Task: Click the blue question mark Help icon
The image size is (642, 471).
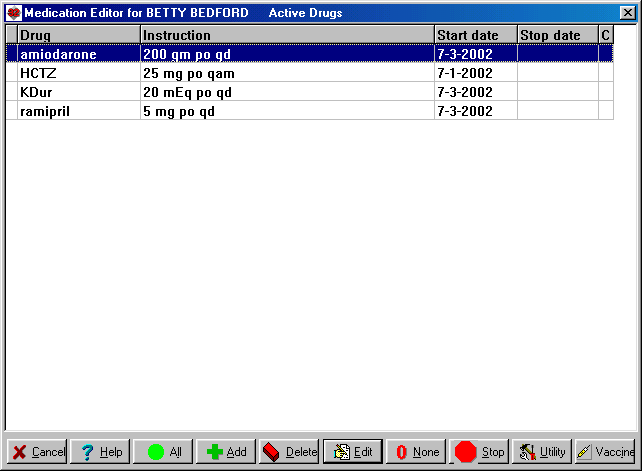Action: tap(87, 452)
